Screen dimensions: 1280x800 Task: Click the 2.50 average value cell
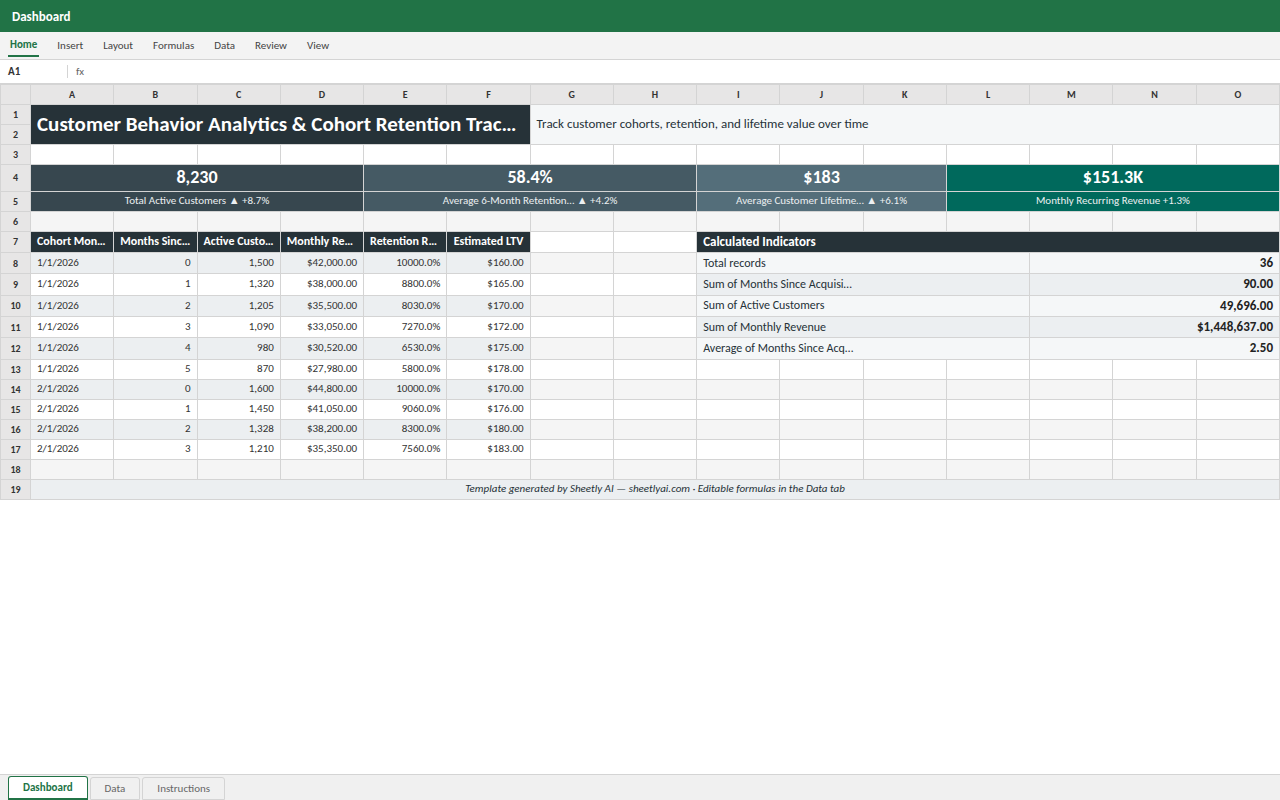(1155, 349)
